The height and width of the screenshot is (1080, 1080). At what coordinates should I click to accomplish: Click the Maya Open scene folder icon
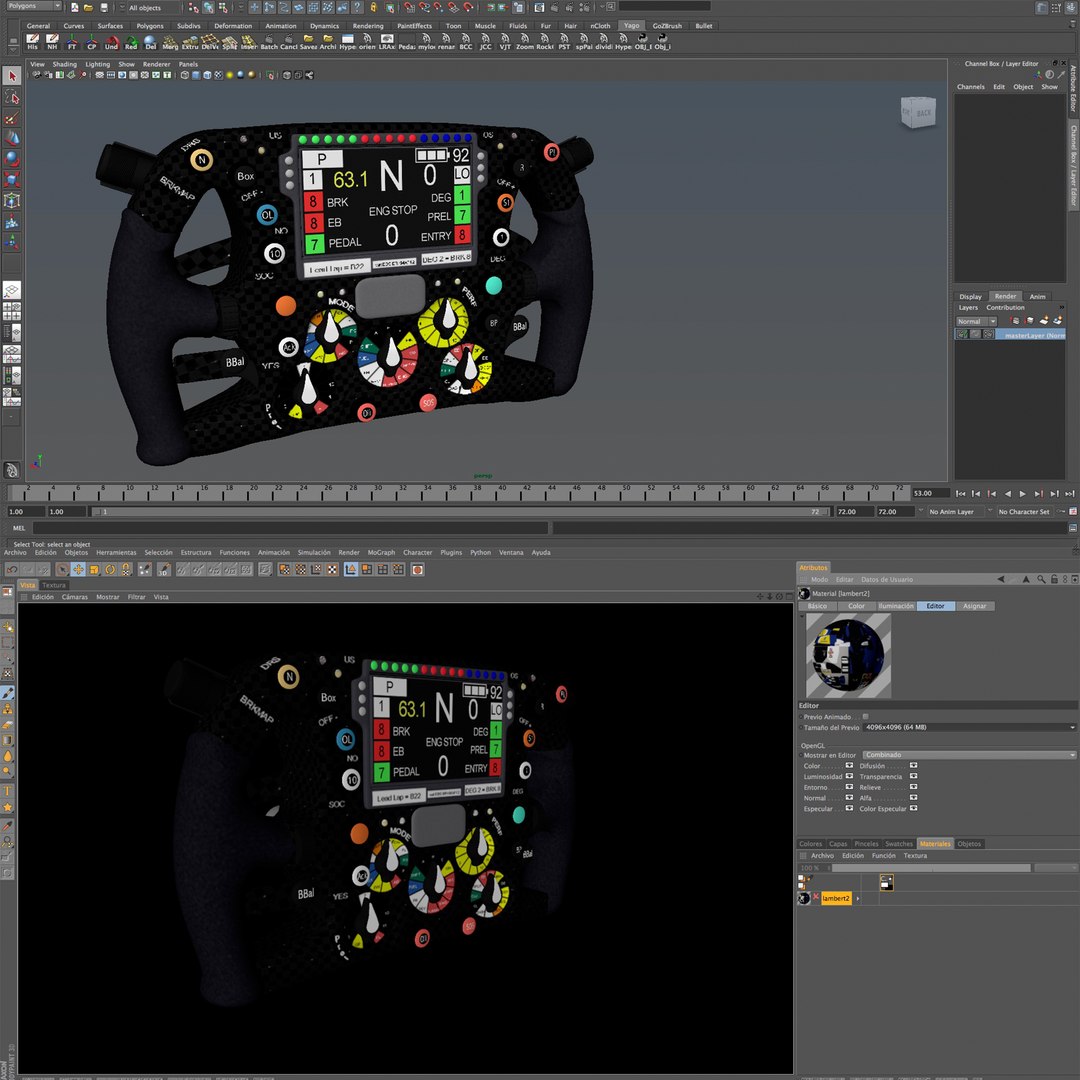click(x=88, y=8)
